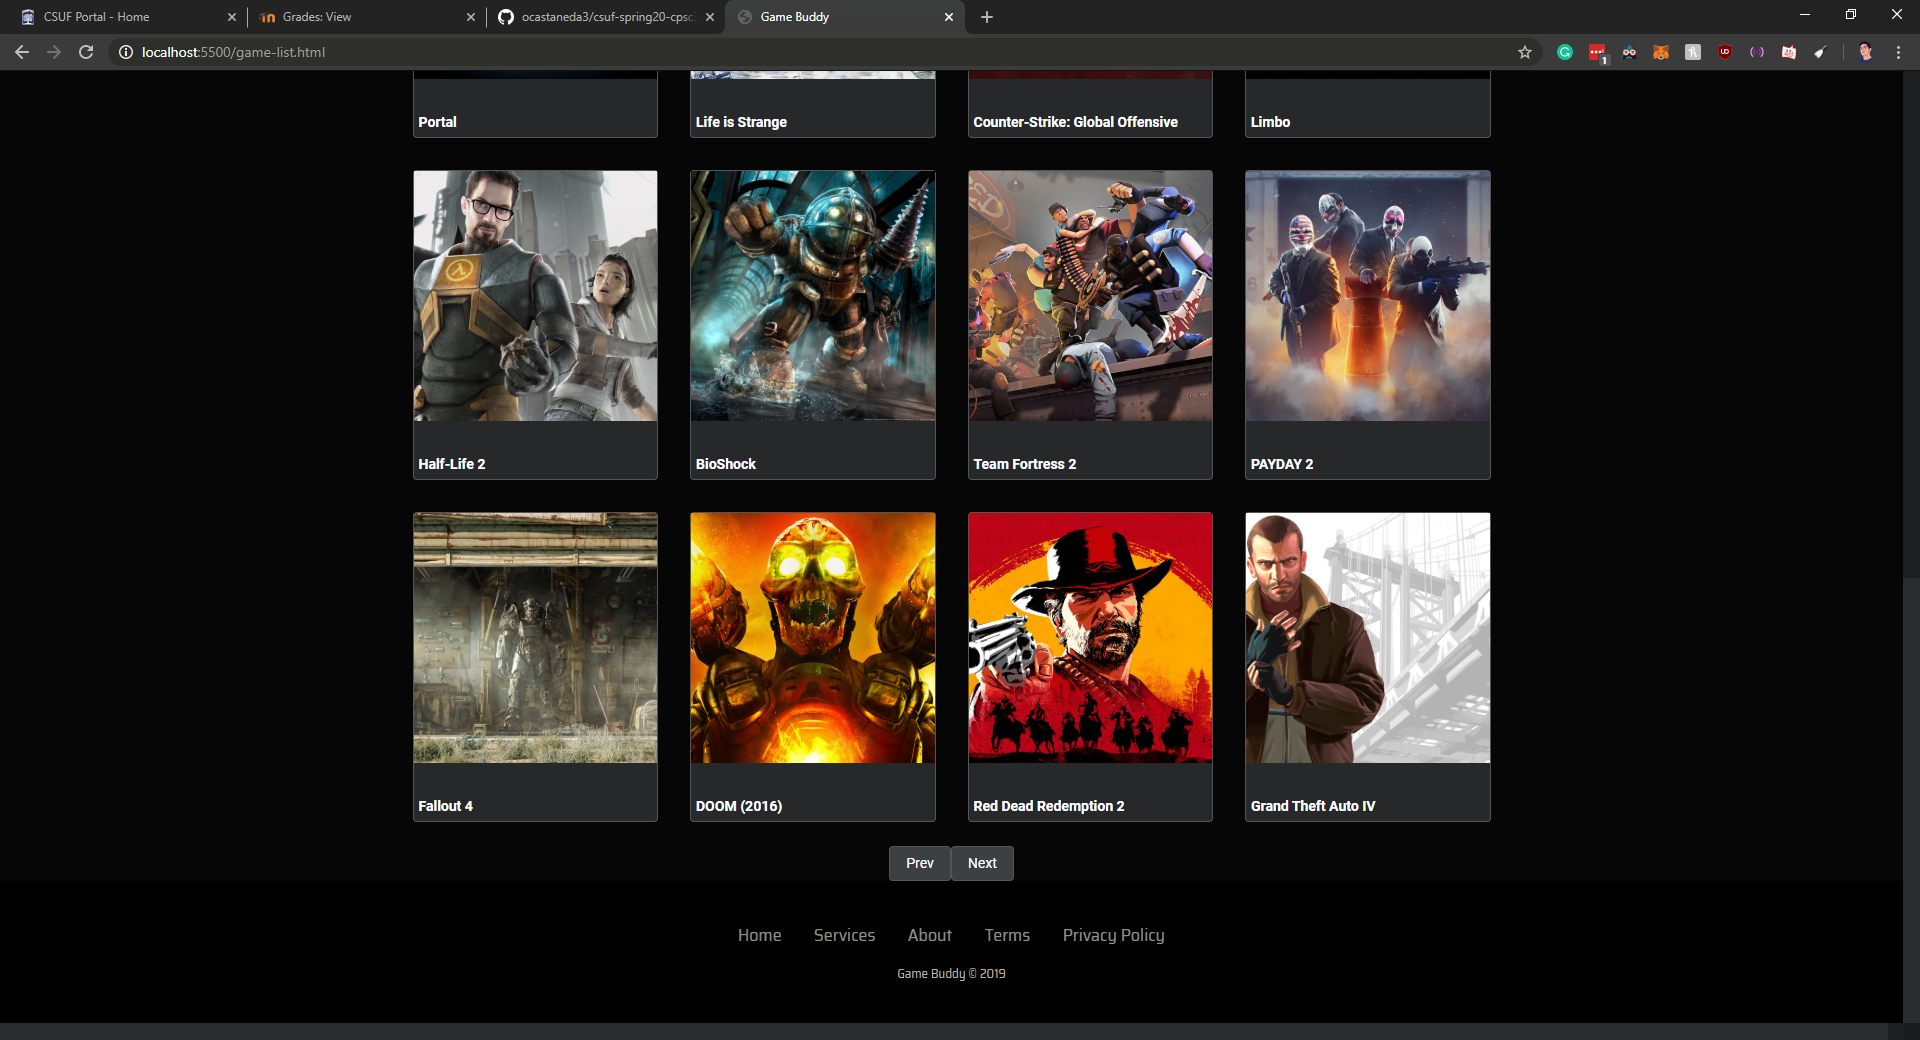Open a new browser tab
Screen dimensions: 1920x1040
click(987, 17)
